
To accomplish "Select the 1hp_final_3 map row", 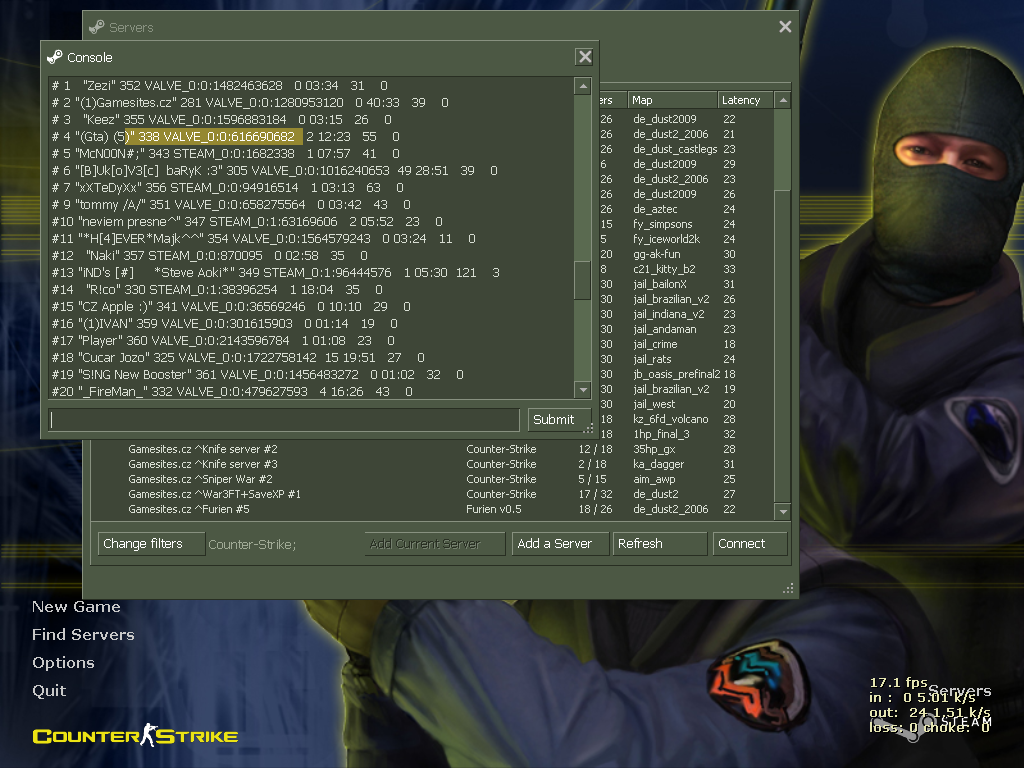I will [x=687, y=434].
